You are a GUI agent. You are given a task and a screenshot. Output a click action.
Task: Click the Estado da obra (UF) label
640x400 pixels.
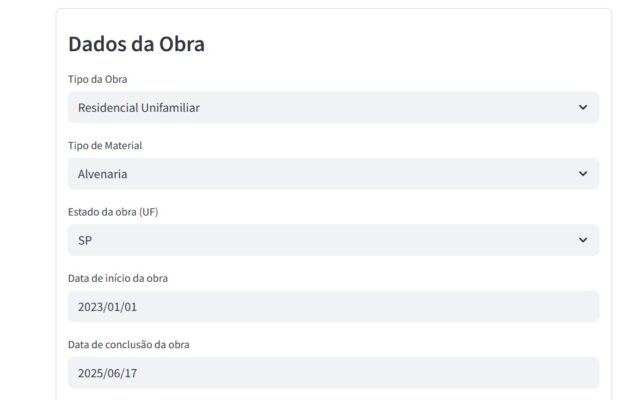(113, 212)
